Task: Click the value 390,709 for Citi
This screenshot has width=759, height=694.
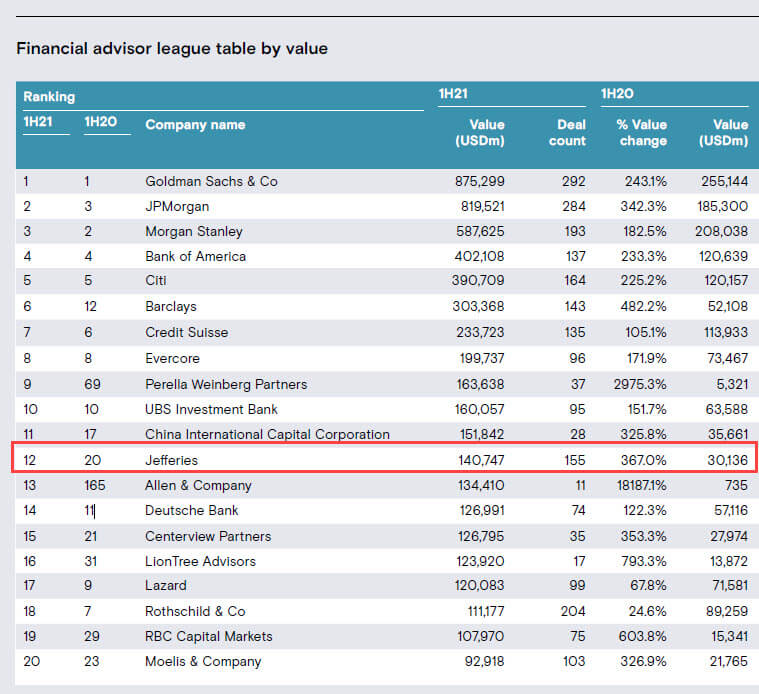Action: click(478, 281)
